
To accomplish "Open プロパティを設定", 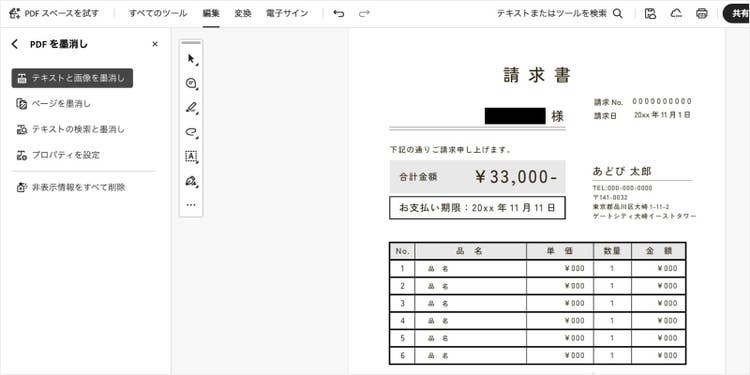I will [x=58, y=155].
